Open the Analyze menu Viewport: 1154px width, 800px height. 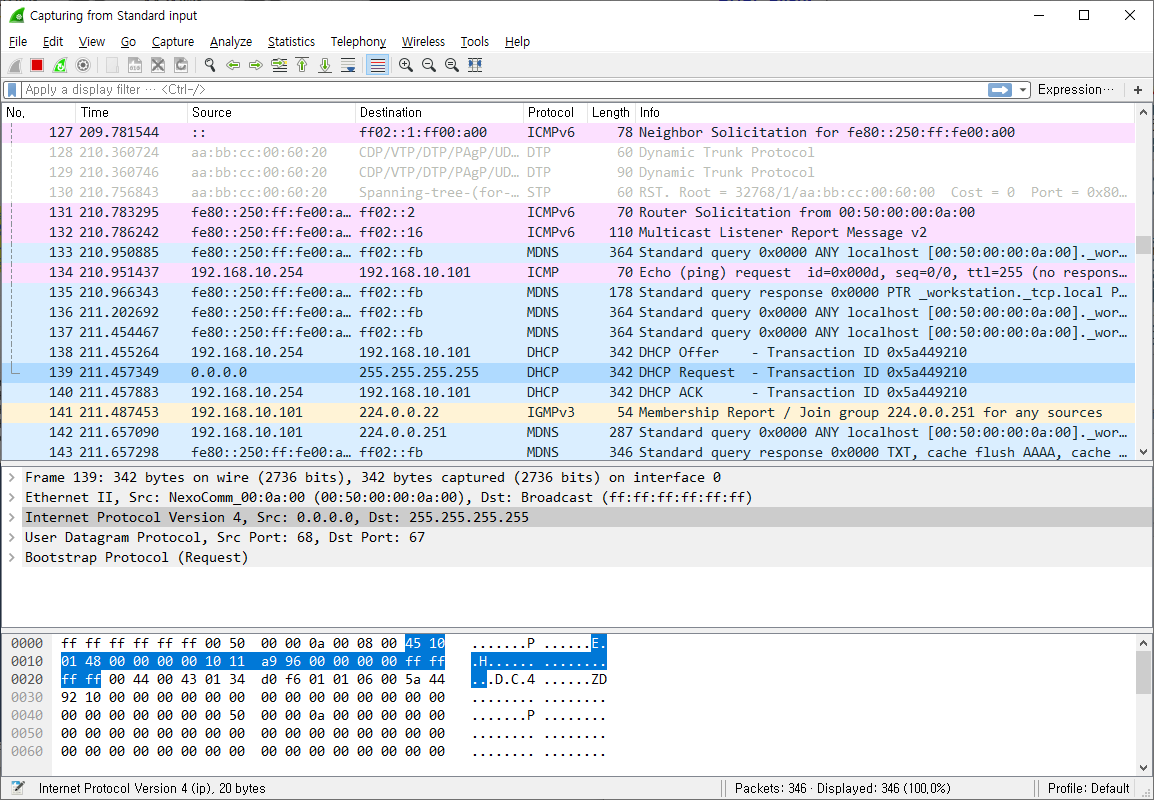(x=231, y=42)
